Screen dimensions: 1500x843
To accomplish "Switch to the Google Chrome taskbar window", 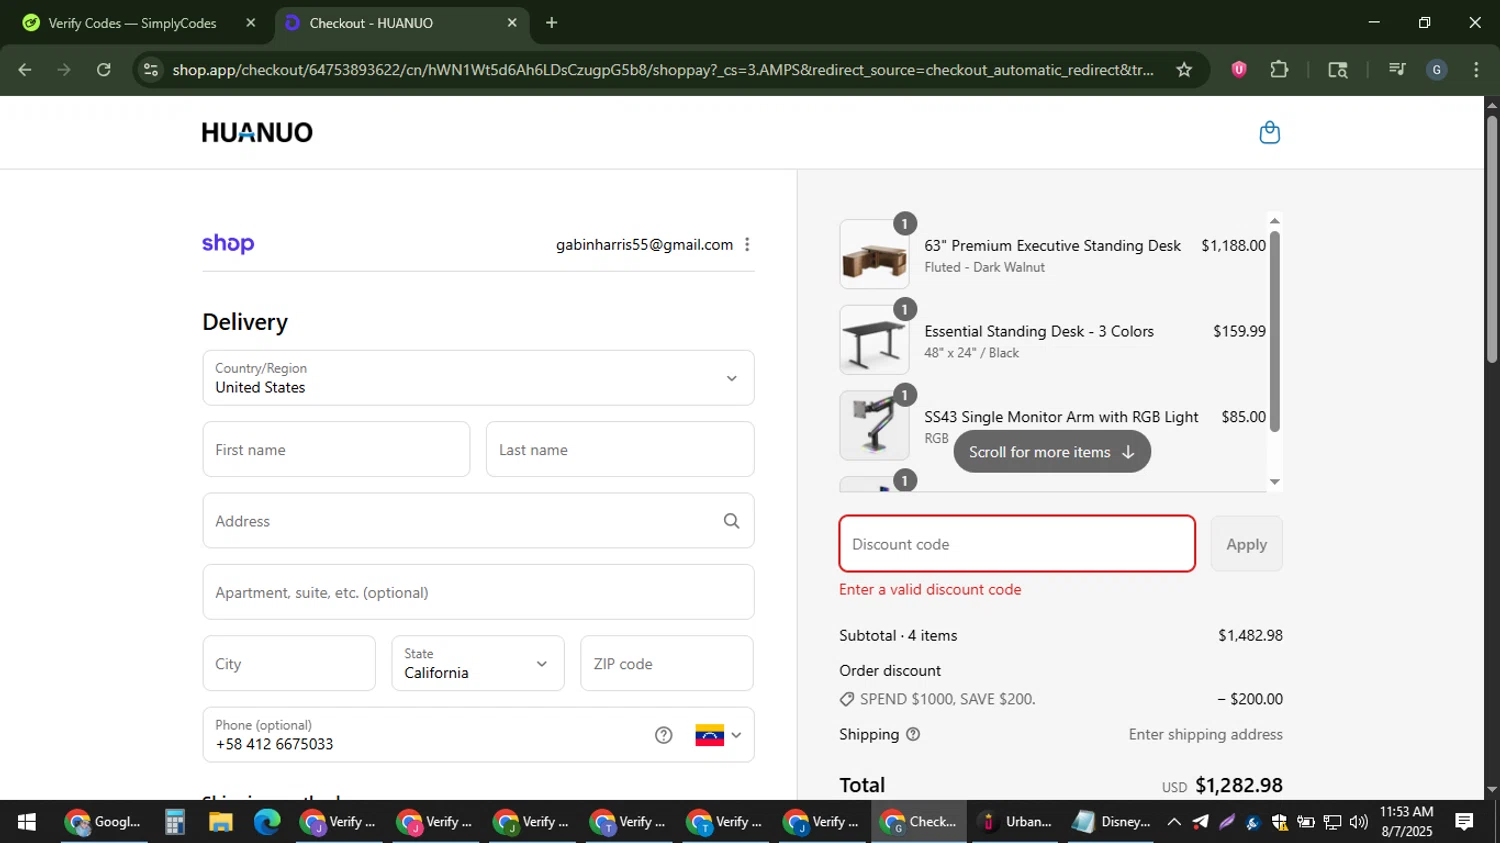I will pyautogui.click(x=102, y=822).
